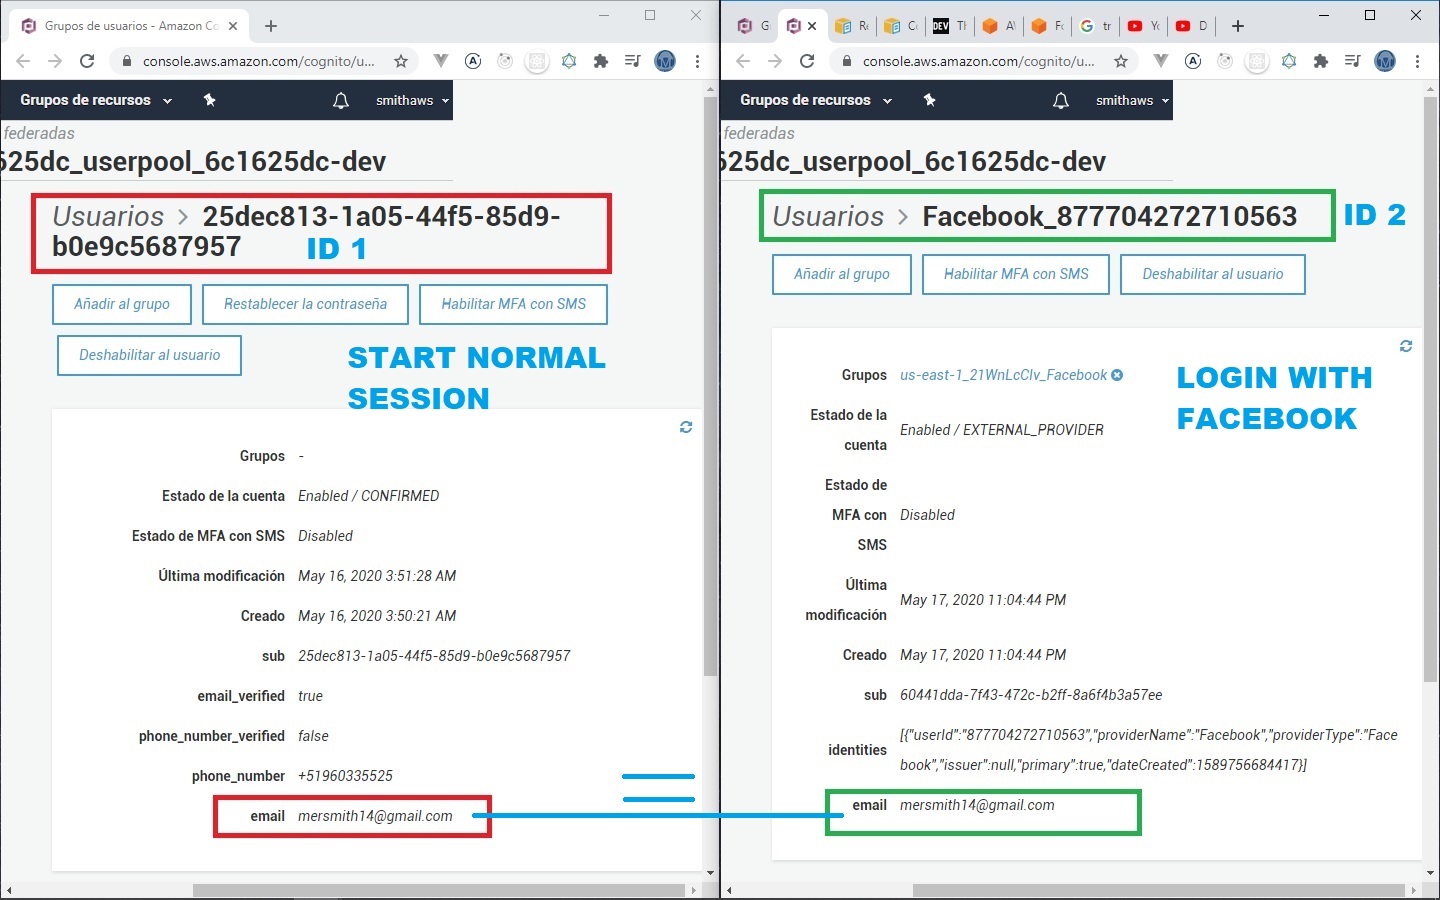Click the bookmark star in the address bar
This screenshot has height=900, width=1440.
pyautogui.click(x=400, y=61)
